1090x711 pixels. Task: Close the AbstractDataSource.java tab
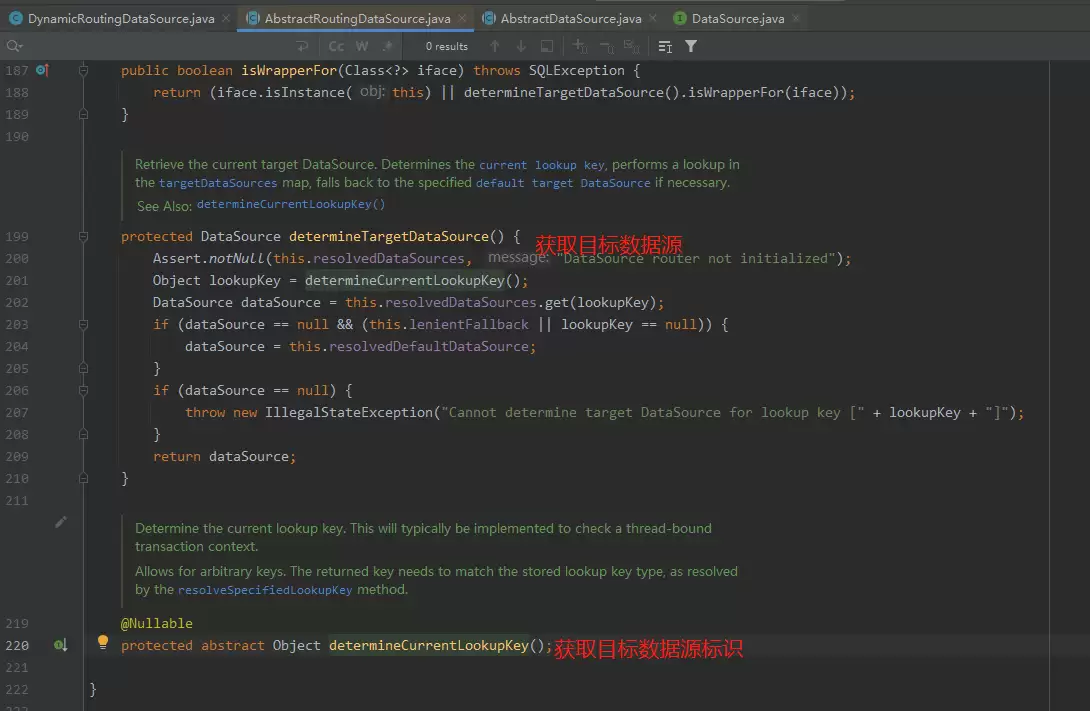point(653,19)
